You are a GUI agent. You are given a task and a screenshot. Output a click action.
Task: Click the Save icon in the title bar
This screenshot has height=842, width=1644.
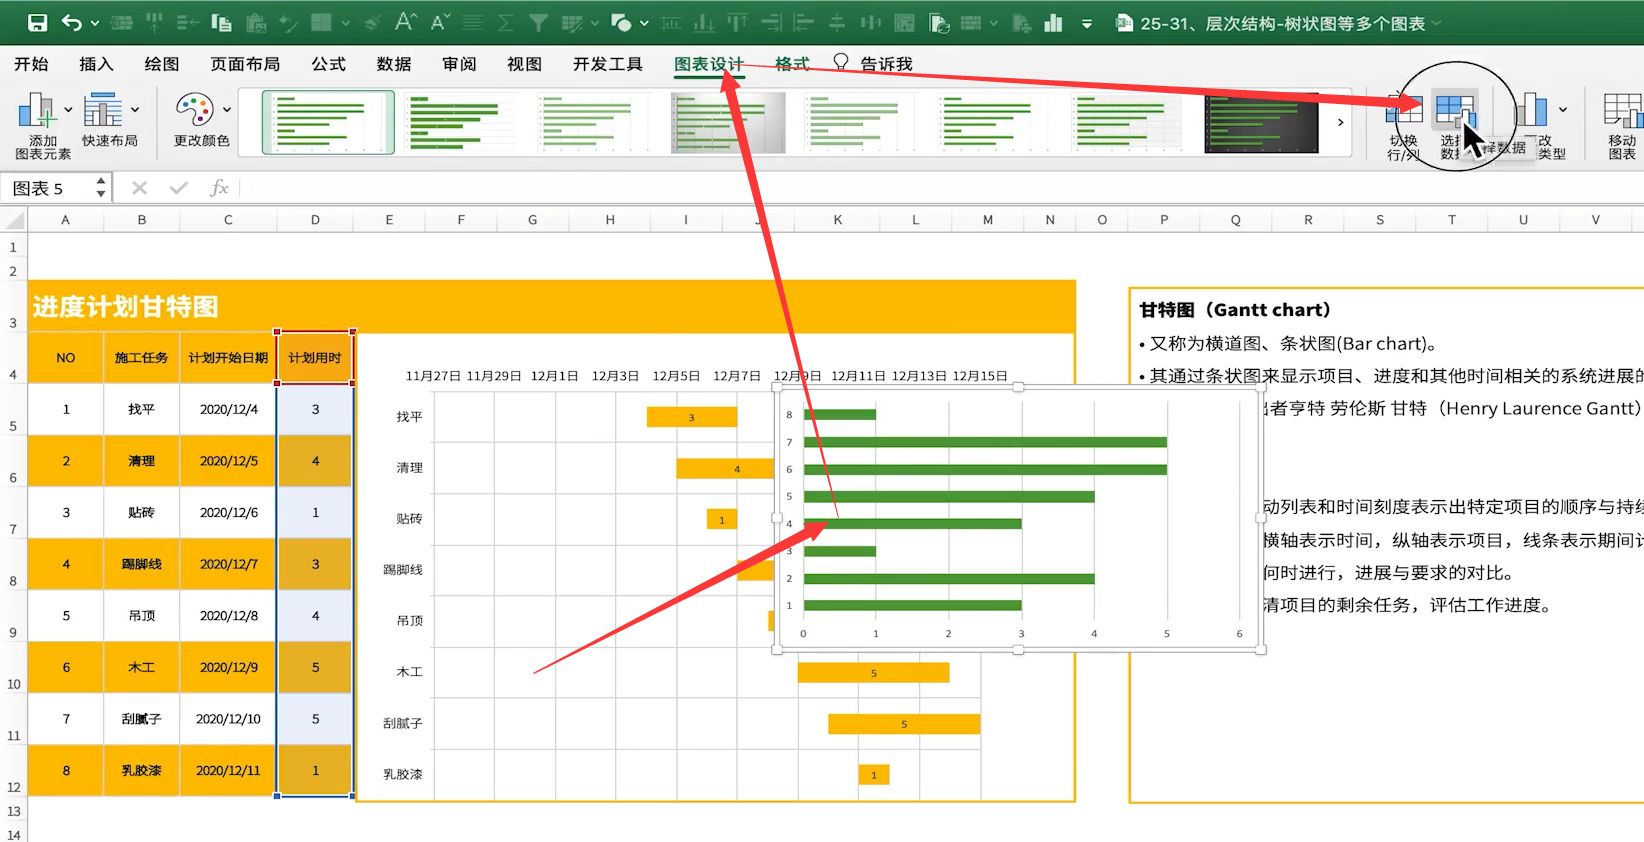37,22
